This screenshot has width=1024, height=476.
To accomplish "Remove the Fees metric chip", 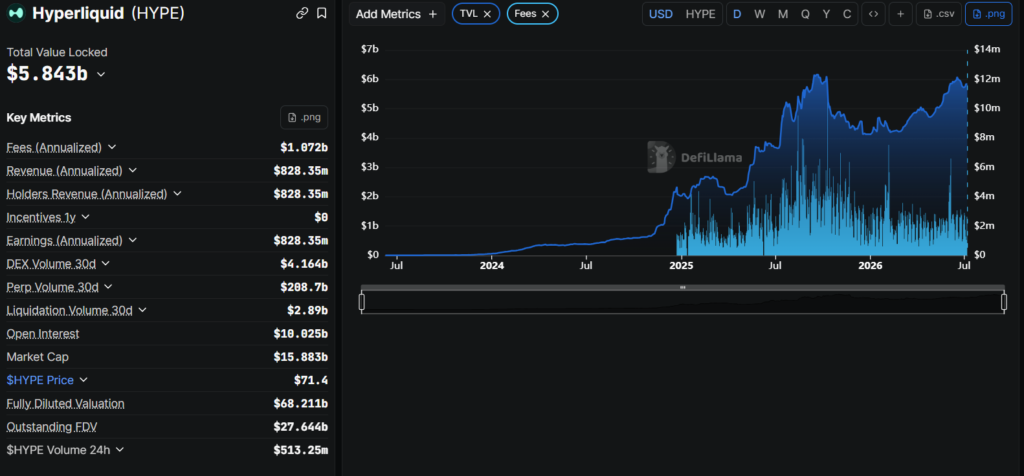I will [x=545, y=14].
